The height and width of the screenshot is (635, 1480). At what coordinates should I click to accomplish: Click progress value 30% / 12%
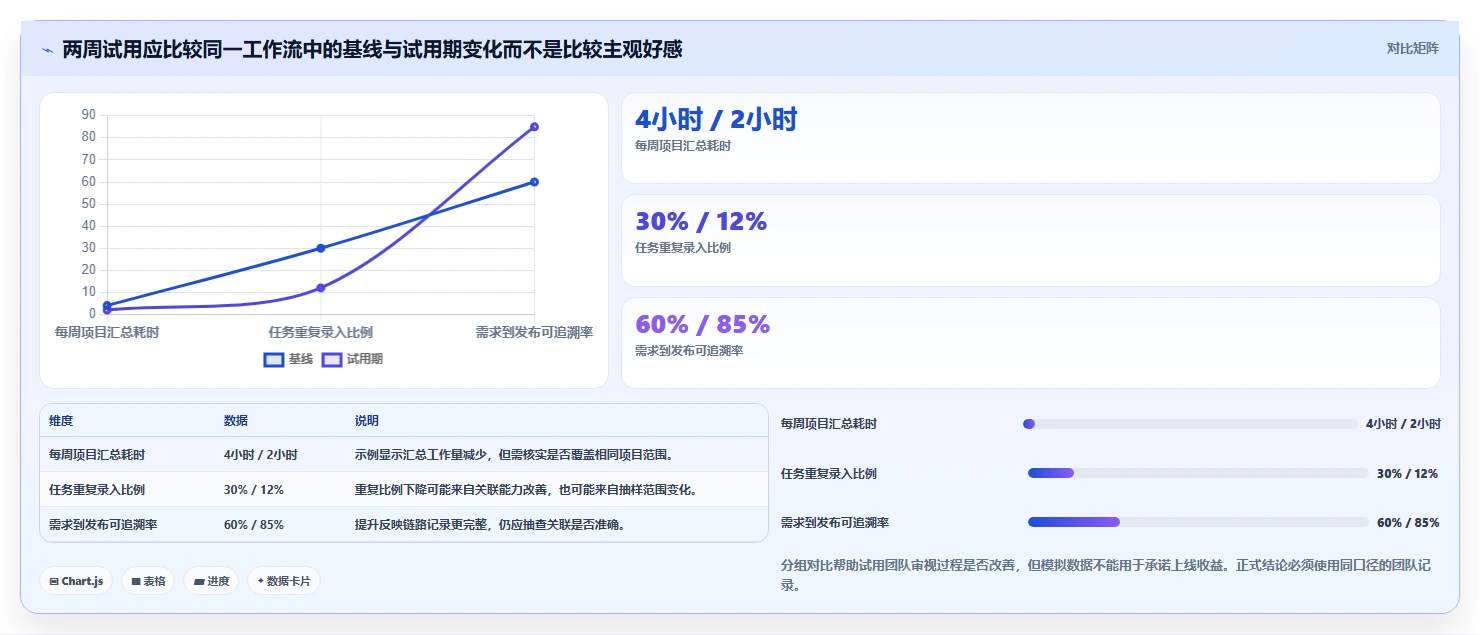tap(1407, 474)
